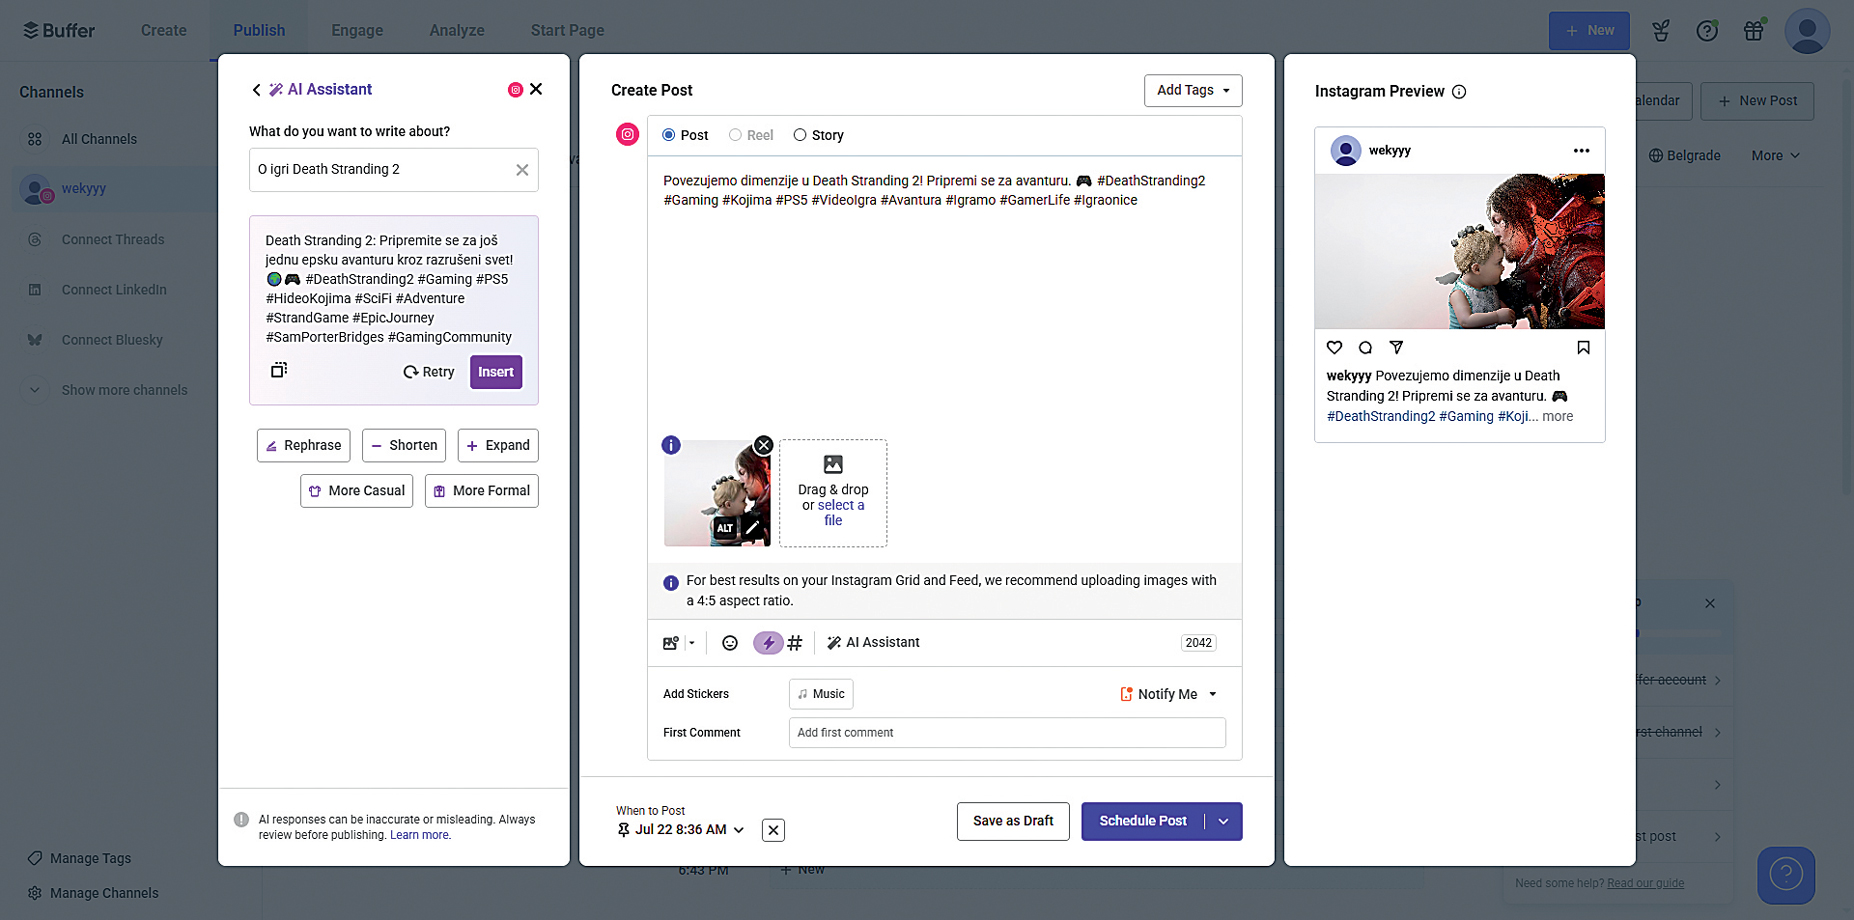This screenshot has width=1854, height=920.
Task: Go back in AI Assistant panel
Action: coord(257,90)
